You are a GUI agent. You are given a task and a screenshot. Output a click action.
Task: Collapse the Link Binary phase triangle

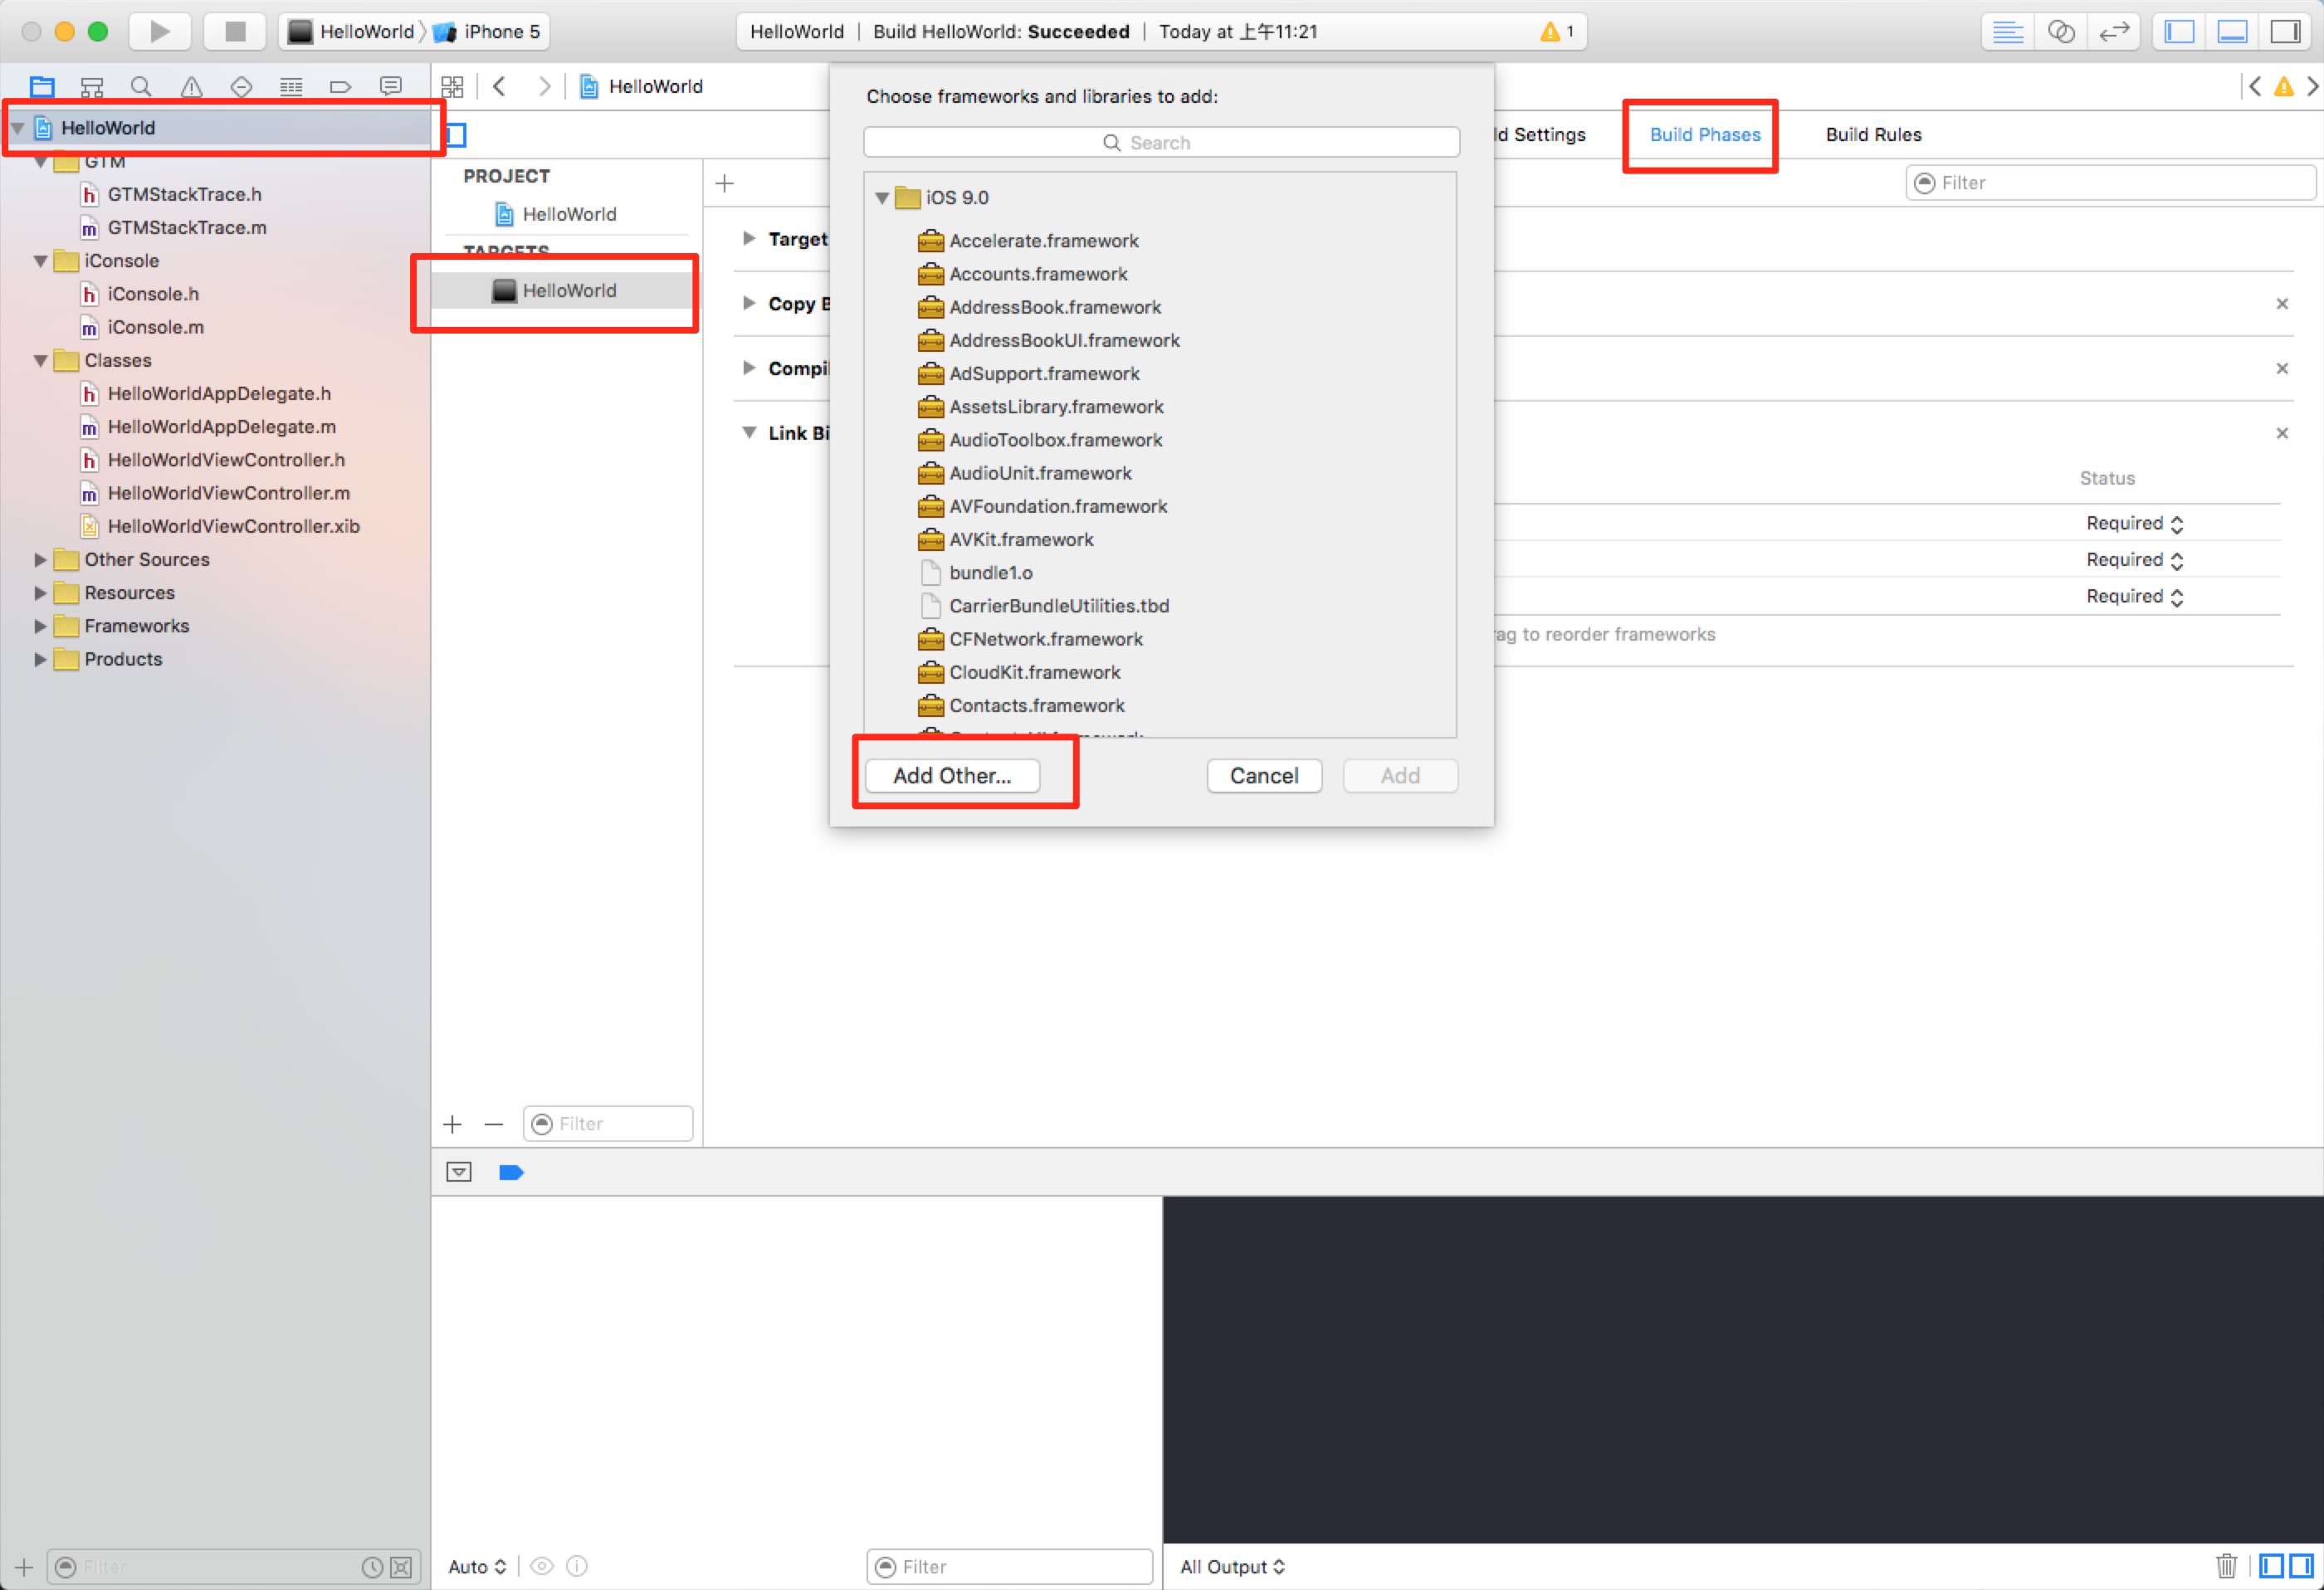coord(749,433)
